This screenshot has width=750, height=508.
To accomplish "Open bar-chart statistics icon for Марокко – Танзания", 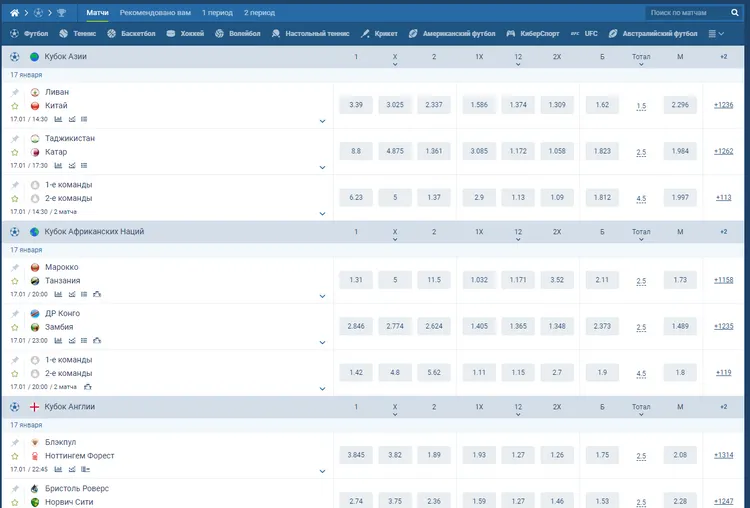I will (58, 294).
